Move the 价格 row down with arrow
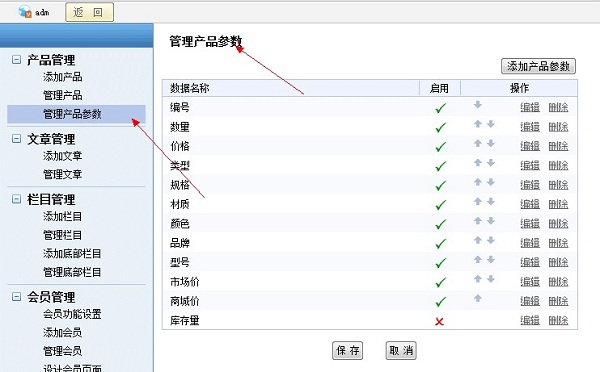Viewport: 600px width, 372px height. (x=491, y=143)
